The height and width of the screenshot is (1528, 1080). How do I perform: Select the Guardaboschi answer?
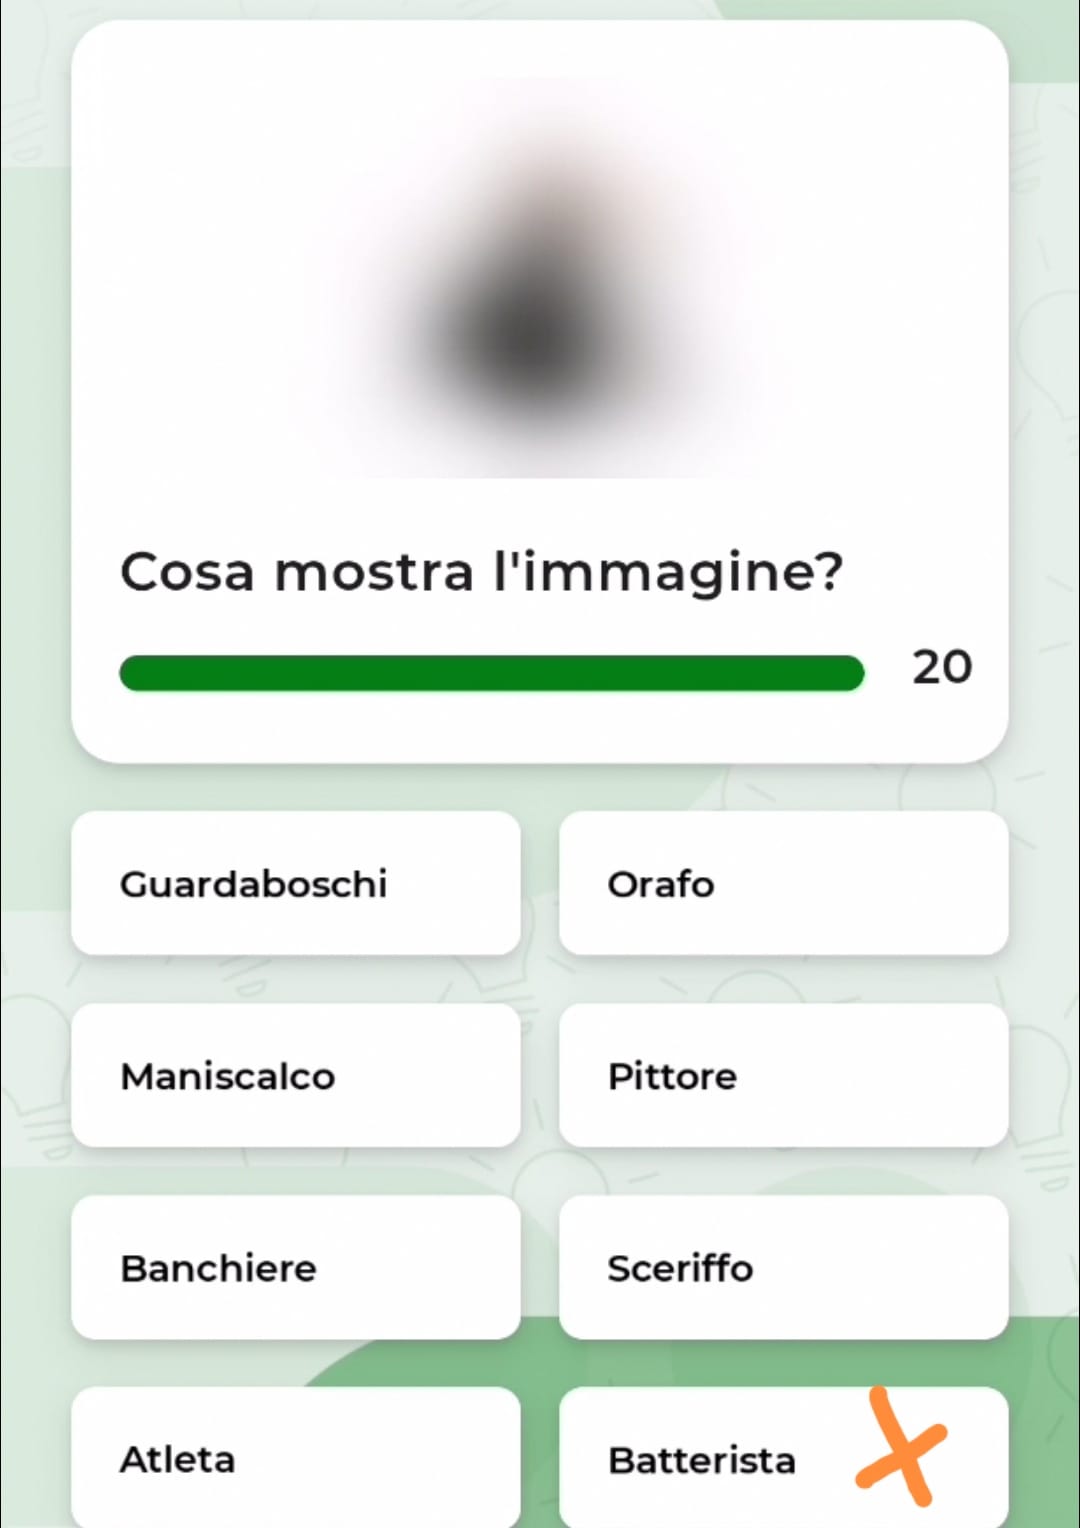[x=295, y=883]
